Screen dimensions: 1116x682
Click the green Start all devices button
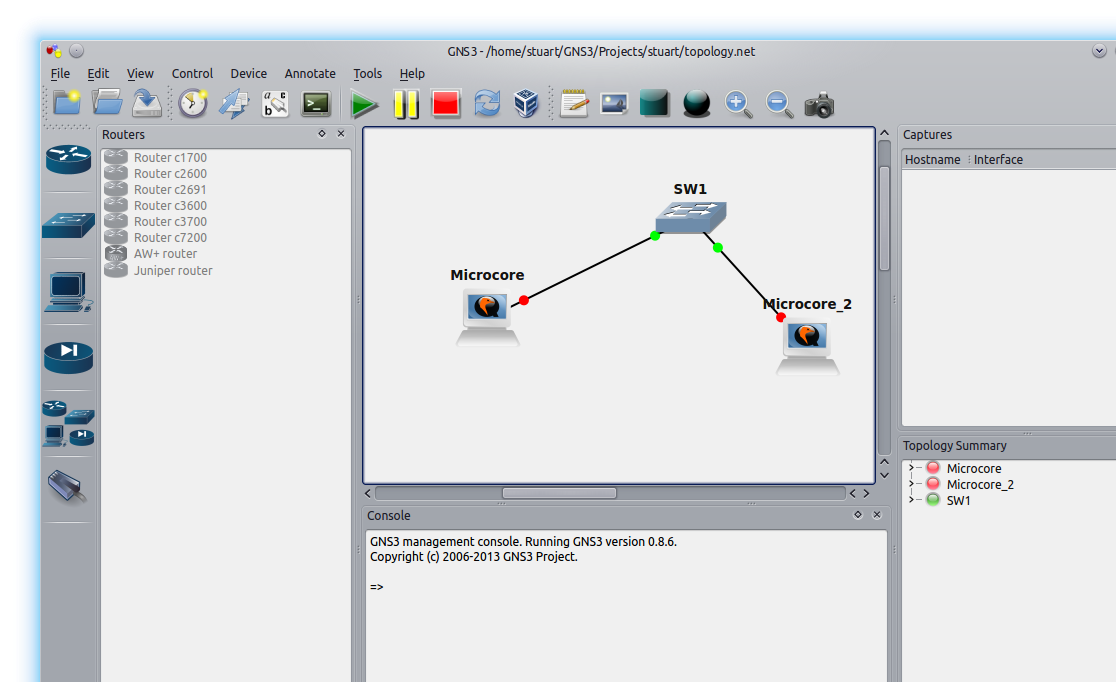(x=364, y=104)
